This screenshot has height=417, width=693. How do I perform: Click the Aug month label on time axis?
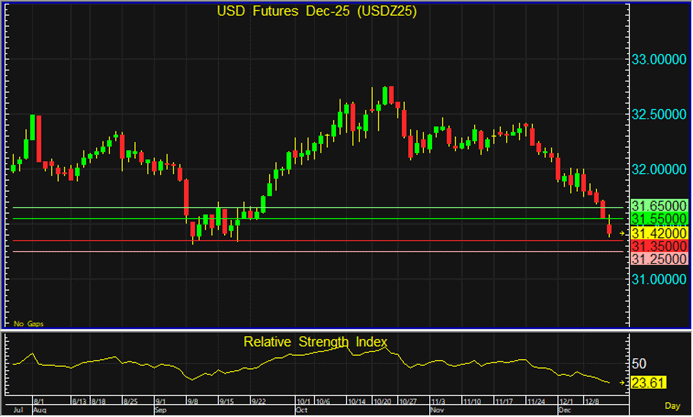coord(41,410)
